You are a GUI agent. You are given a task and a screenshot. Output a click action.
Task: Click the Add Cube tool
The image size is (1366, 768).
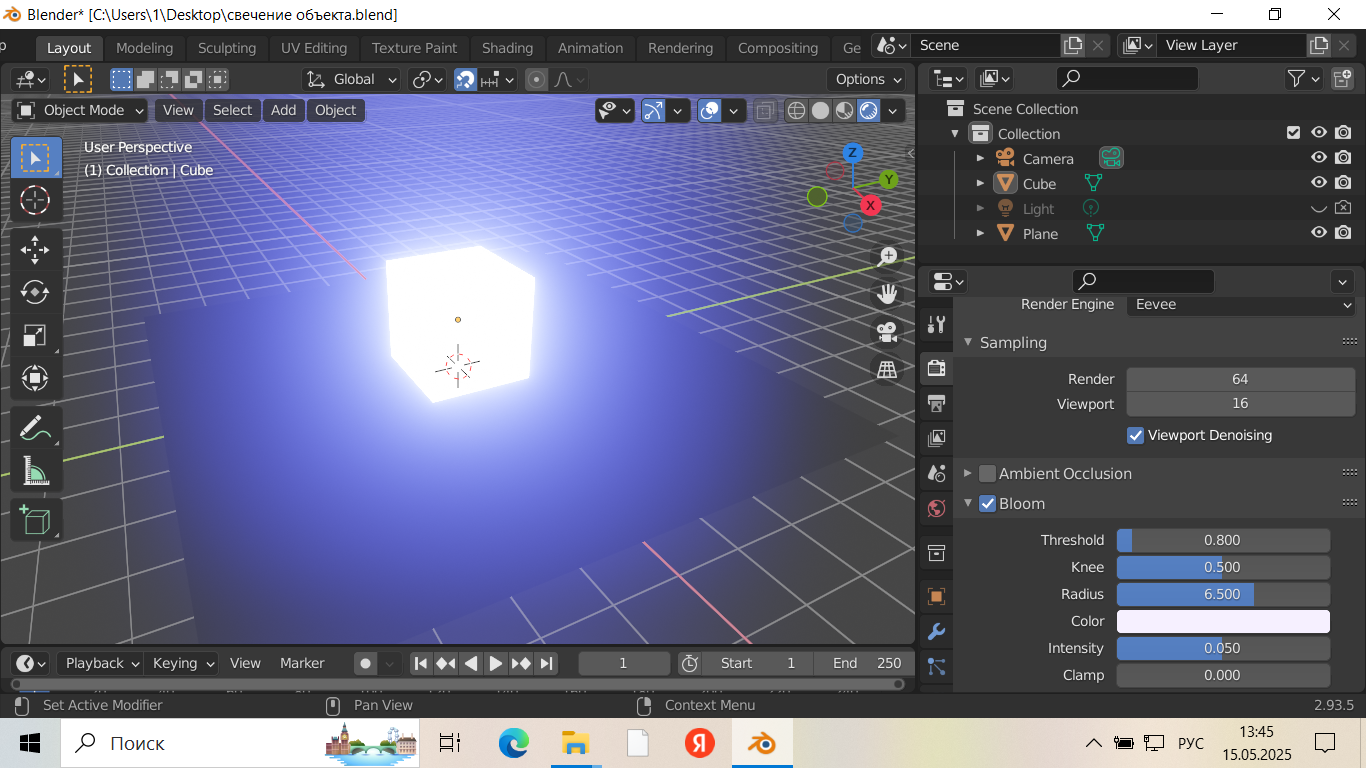click(35, 520)
